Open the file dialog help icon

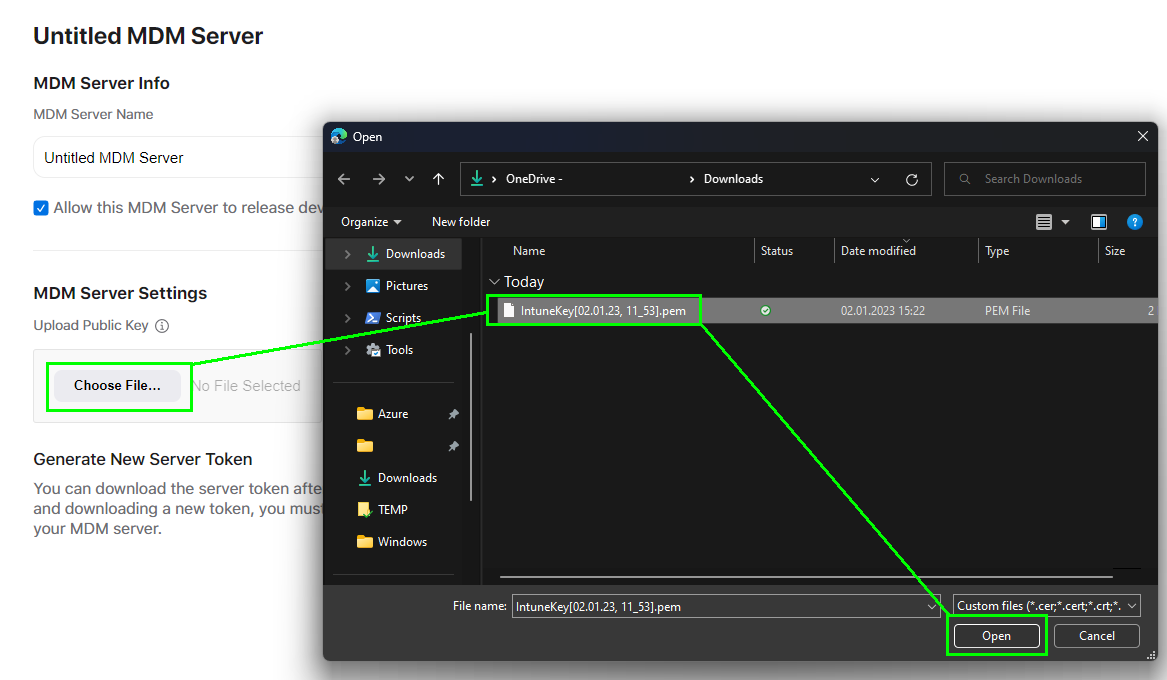tap(1134, 222)
